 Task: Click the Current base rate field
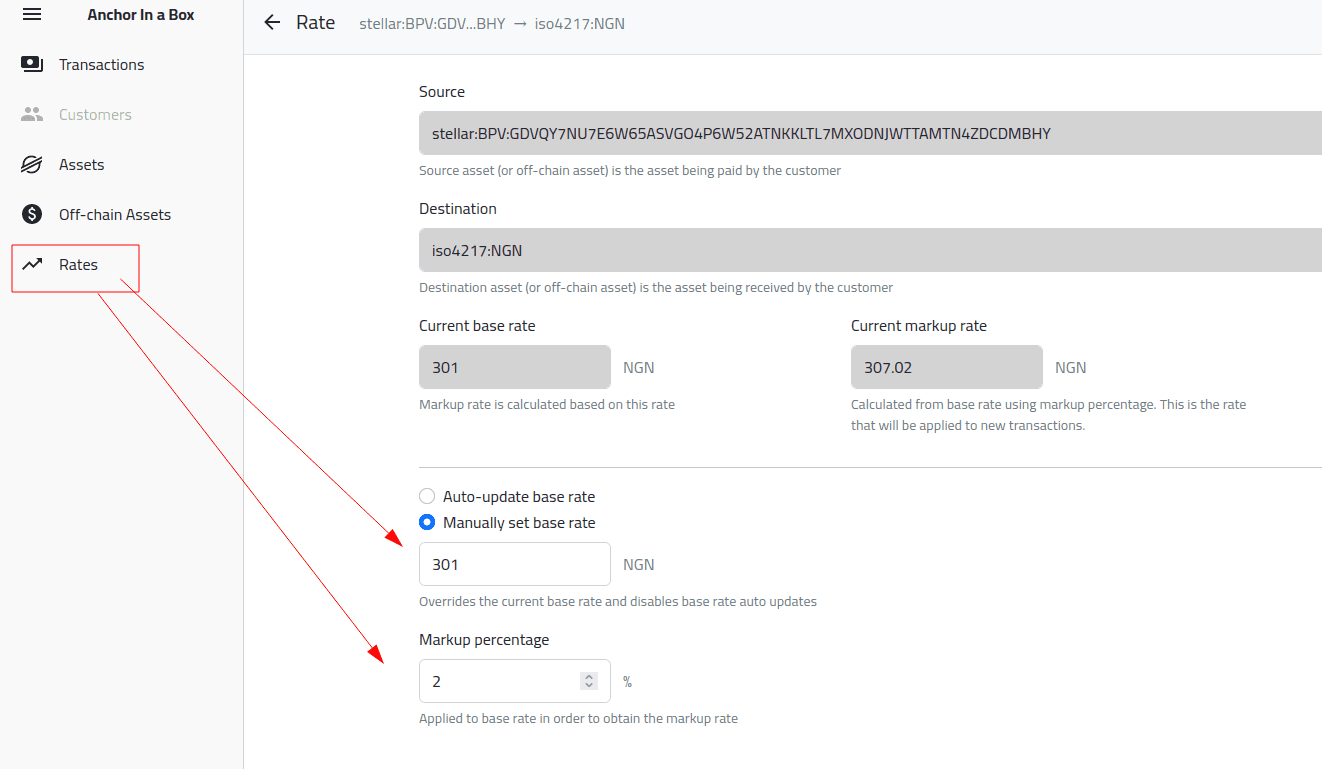tap(515, 367)
